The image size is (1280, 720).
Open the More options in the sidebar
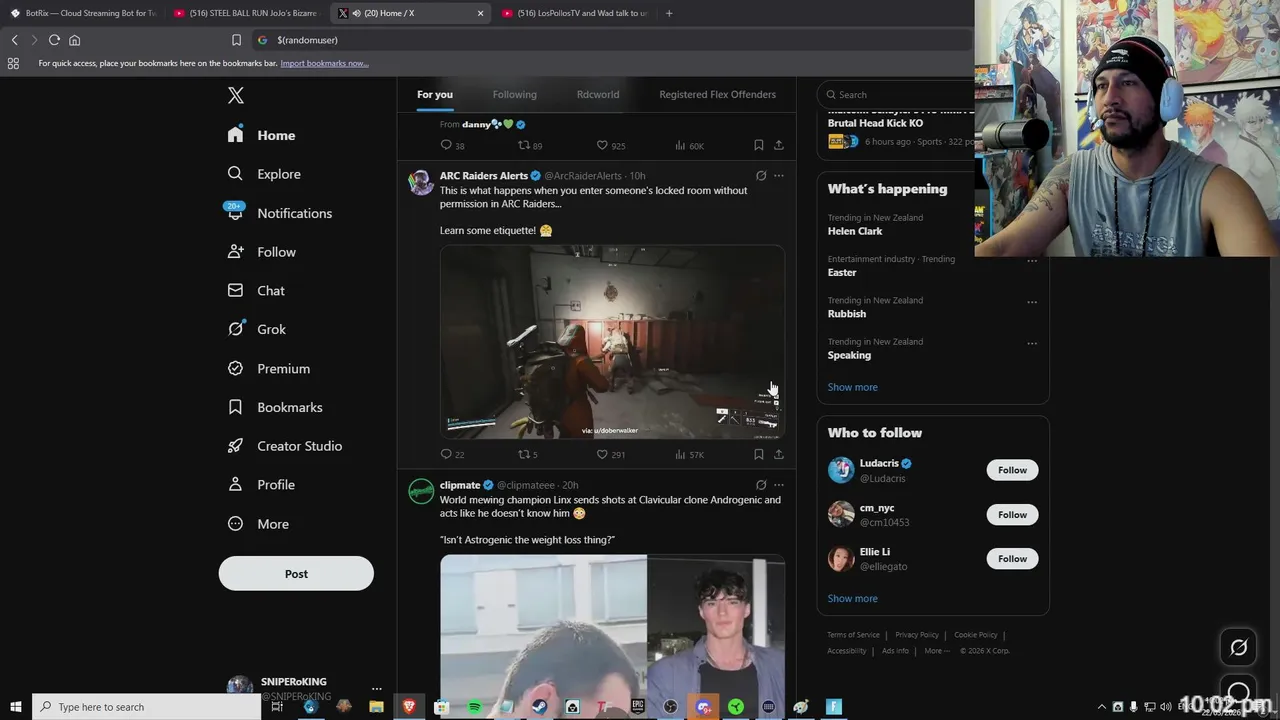pyautogui.click(x=259, y=524)
